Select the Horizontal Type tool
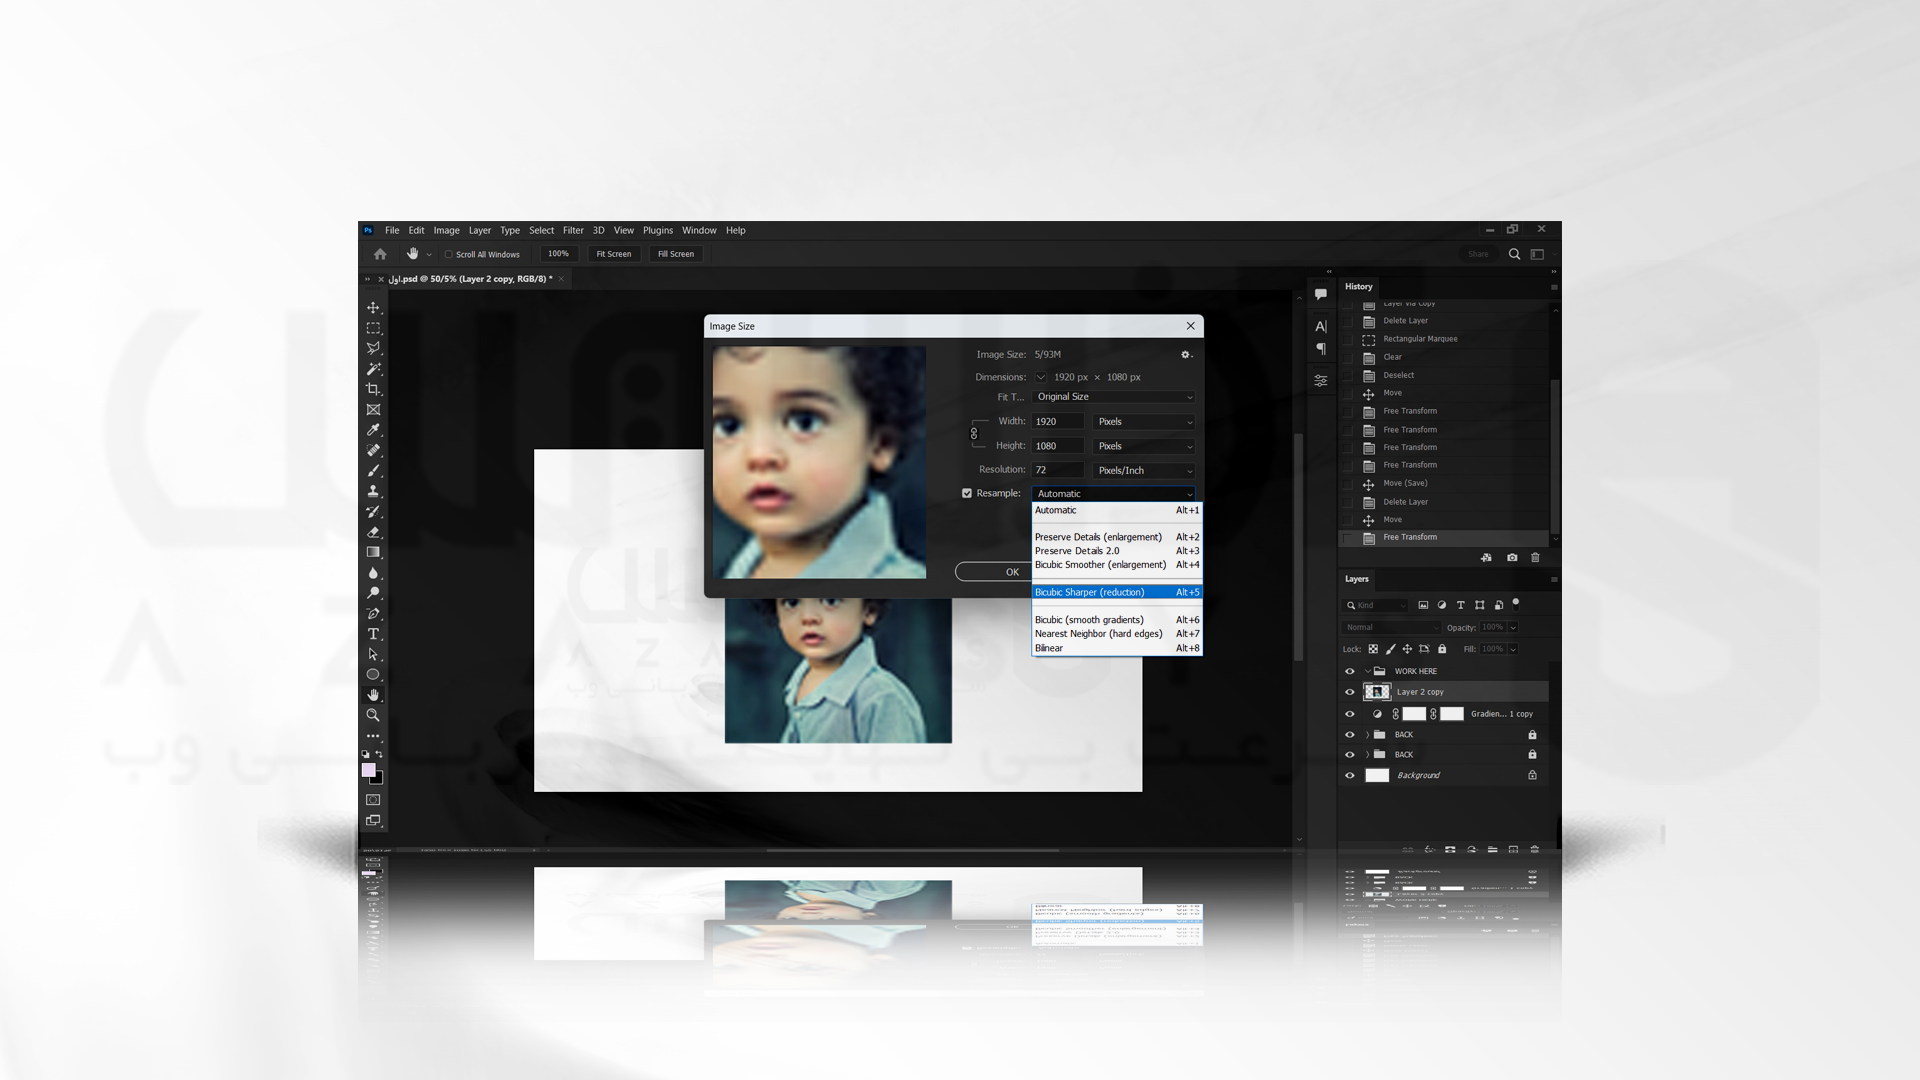The image size is (1920, 1080). 373,634
